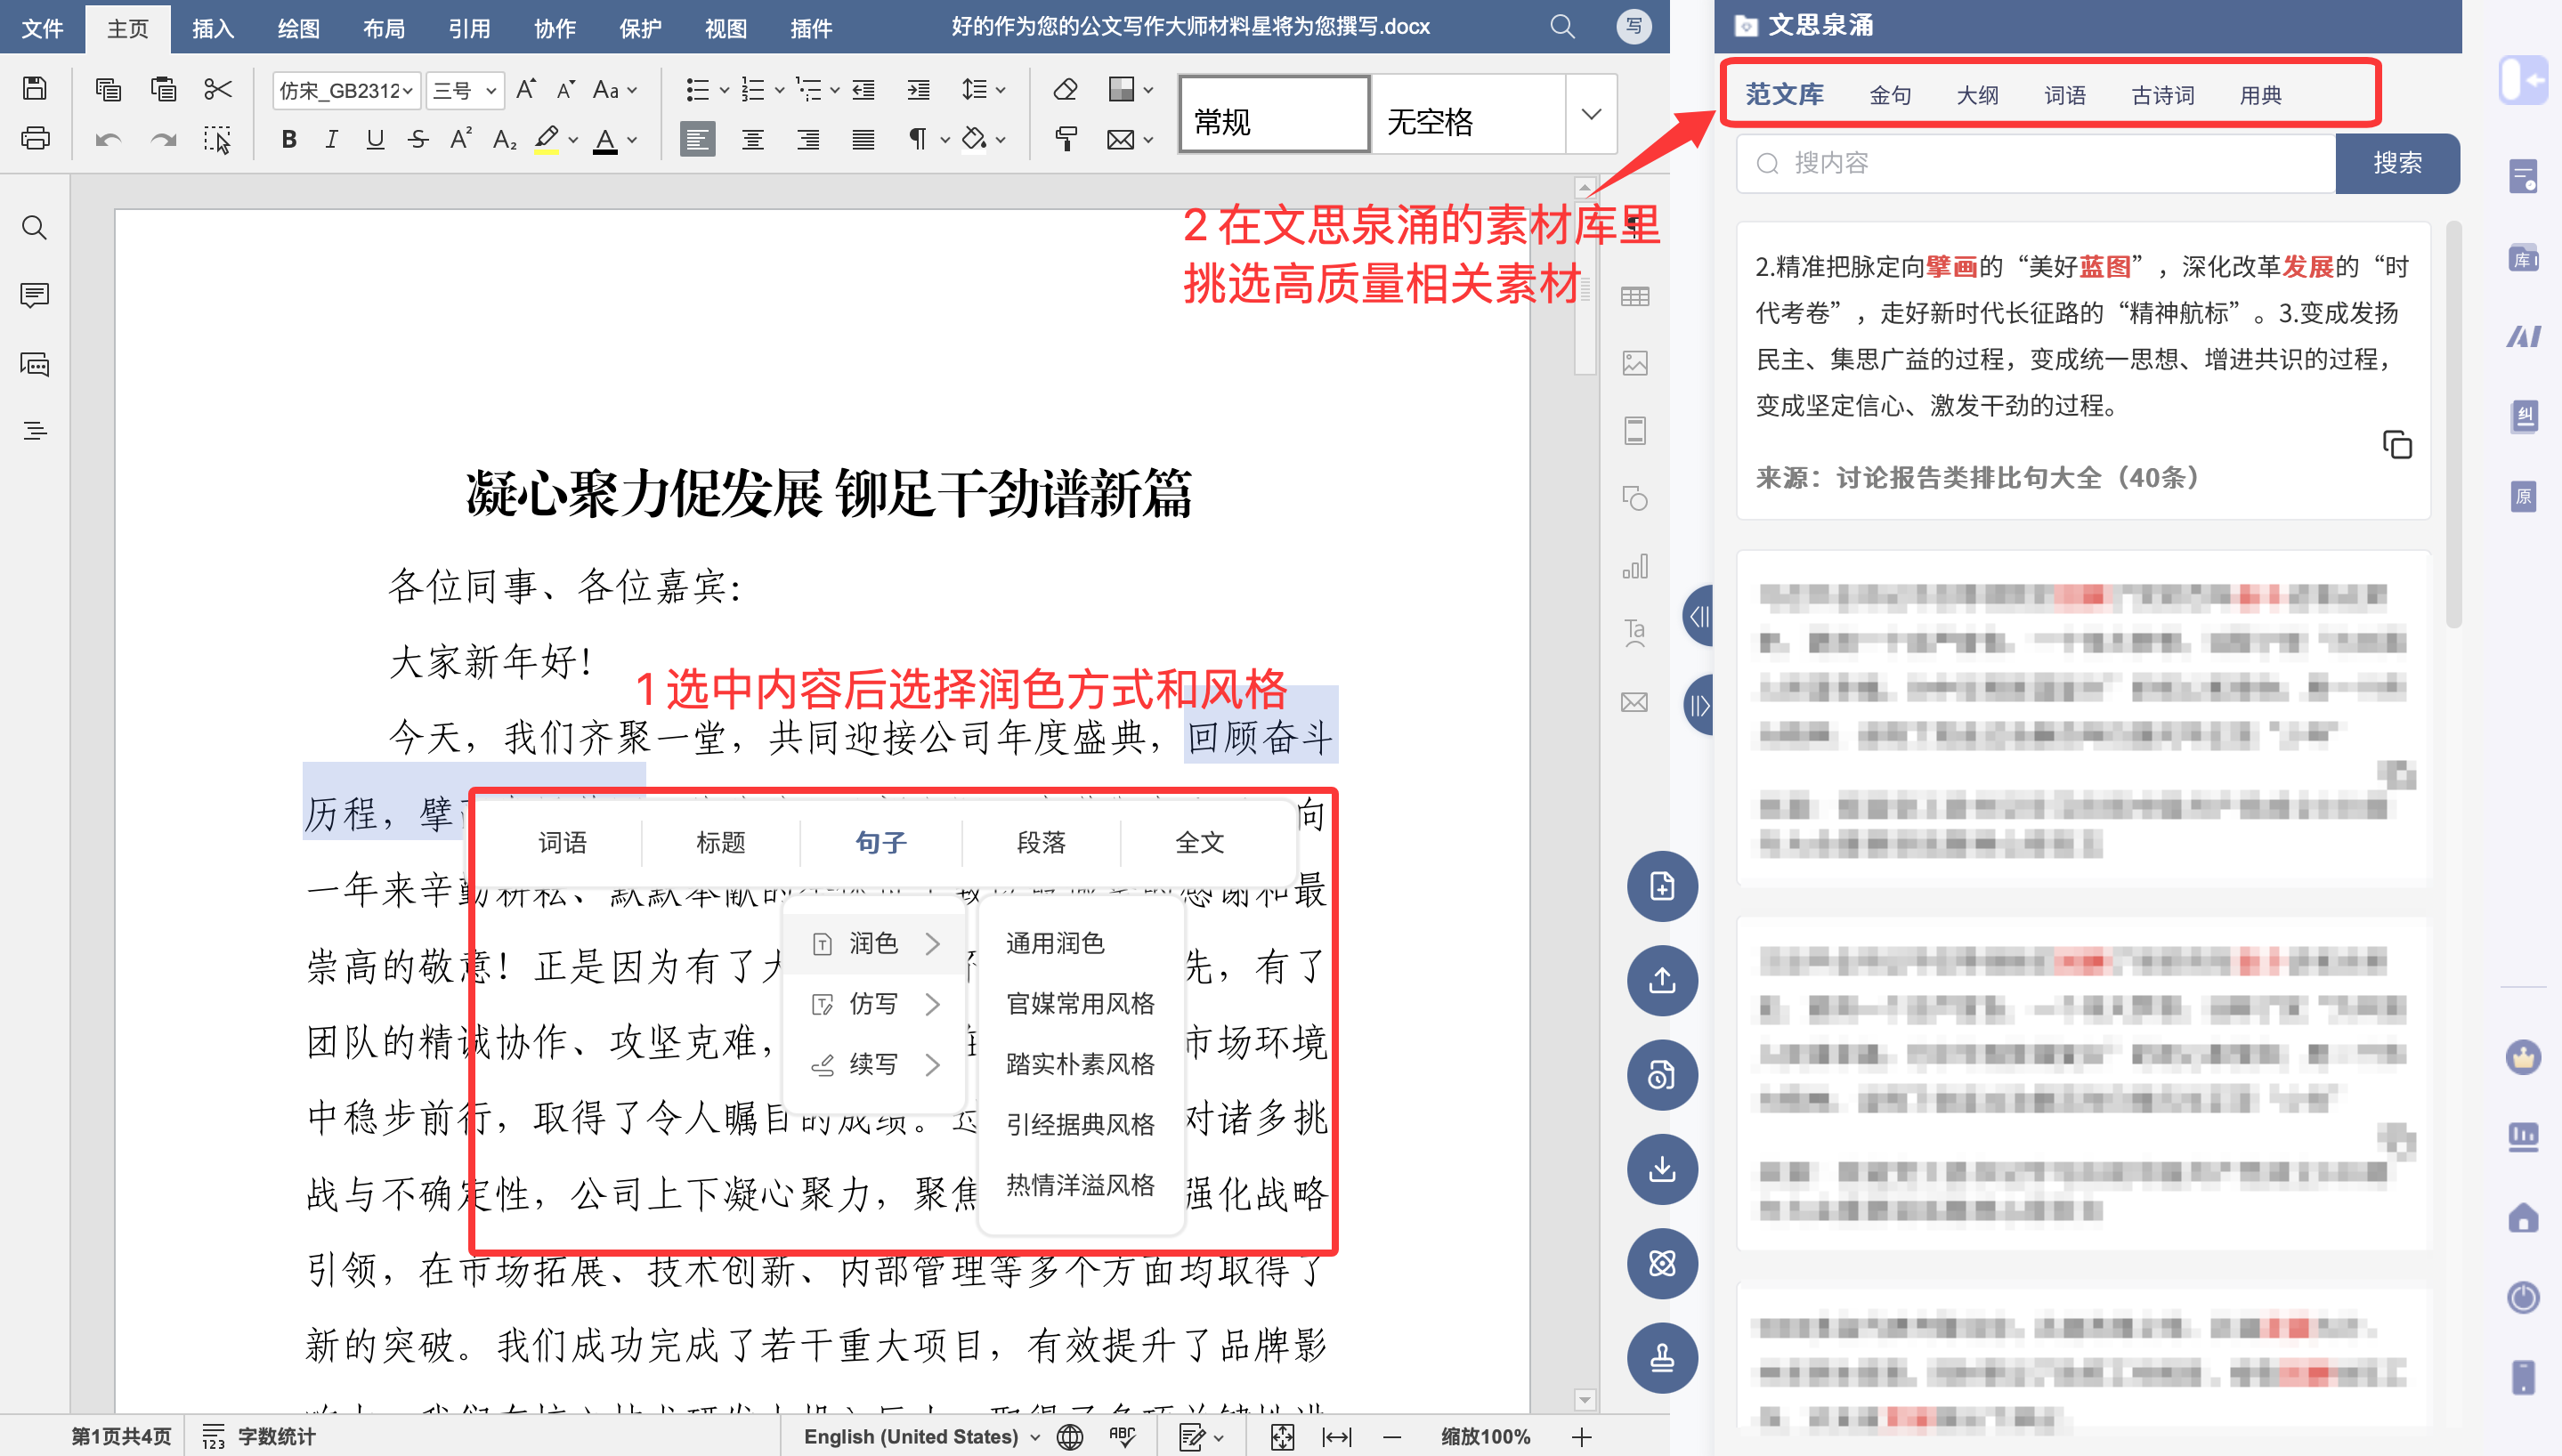Align text left

[698, 139]
